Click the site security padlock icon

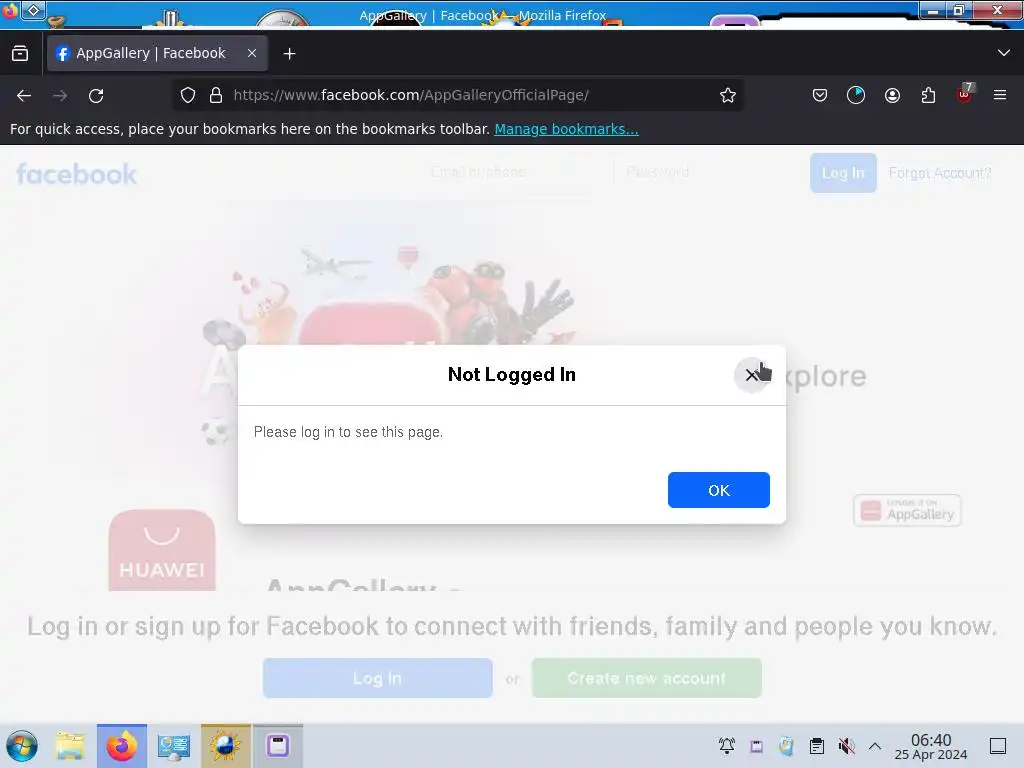tap(216, 95)
